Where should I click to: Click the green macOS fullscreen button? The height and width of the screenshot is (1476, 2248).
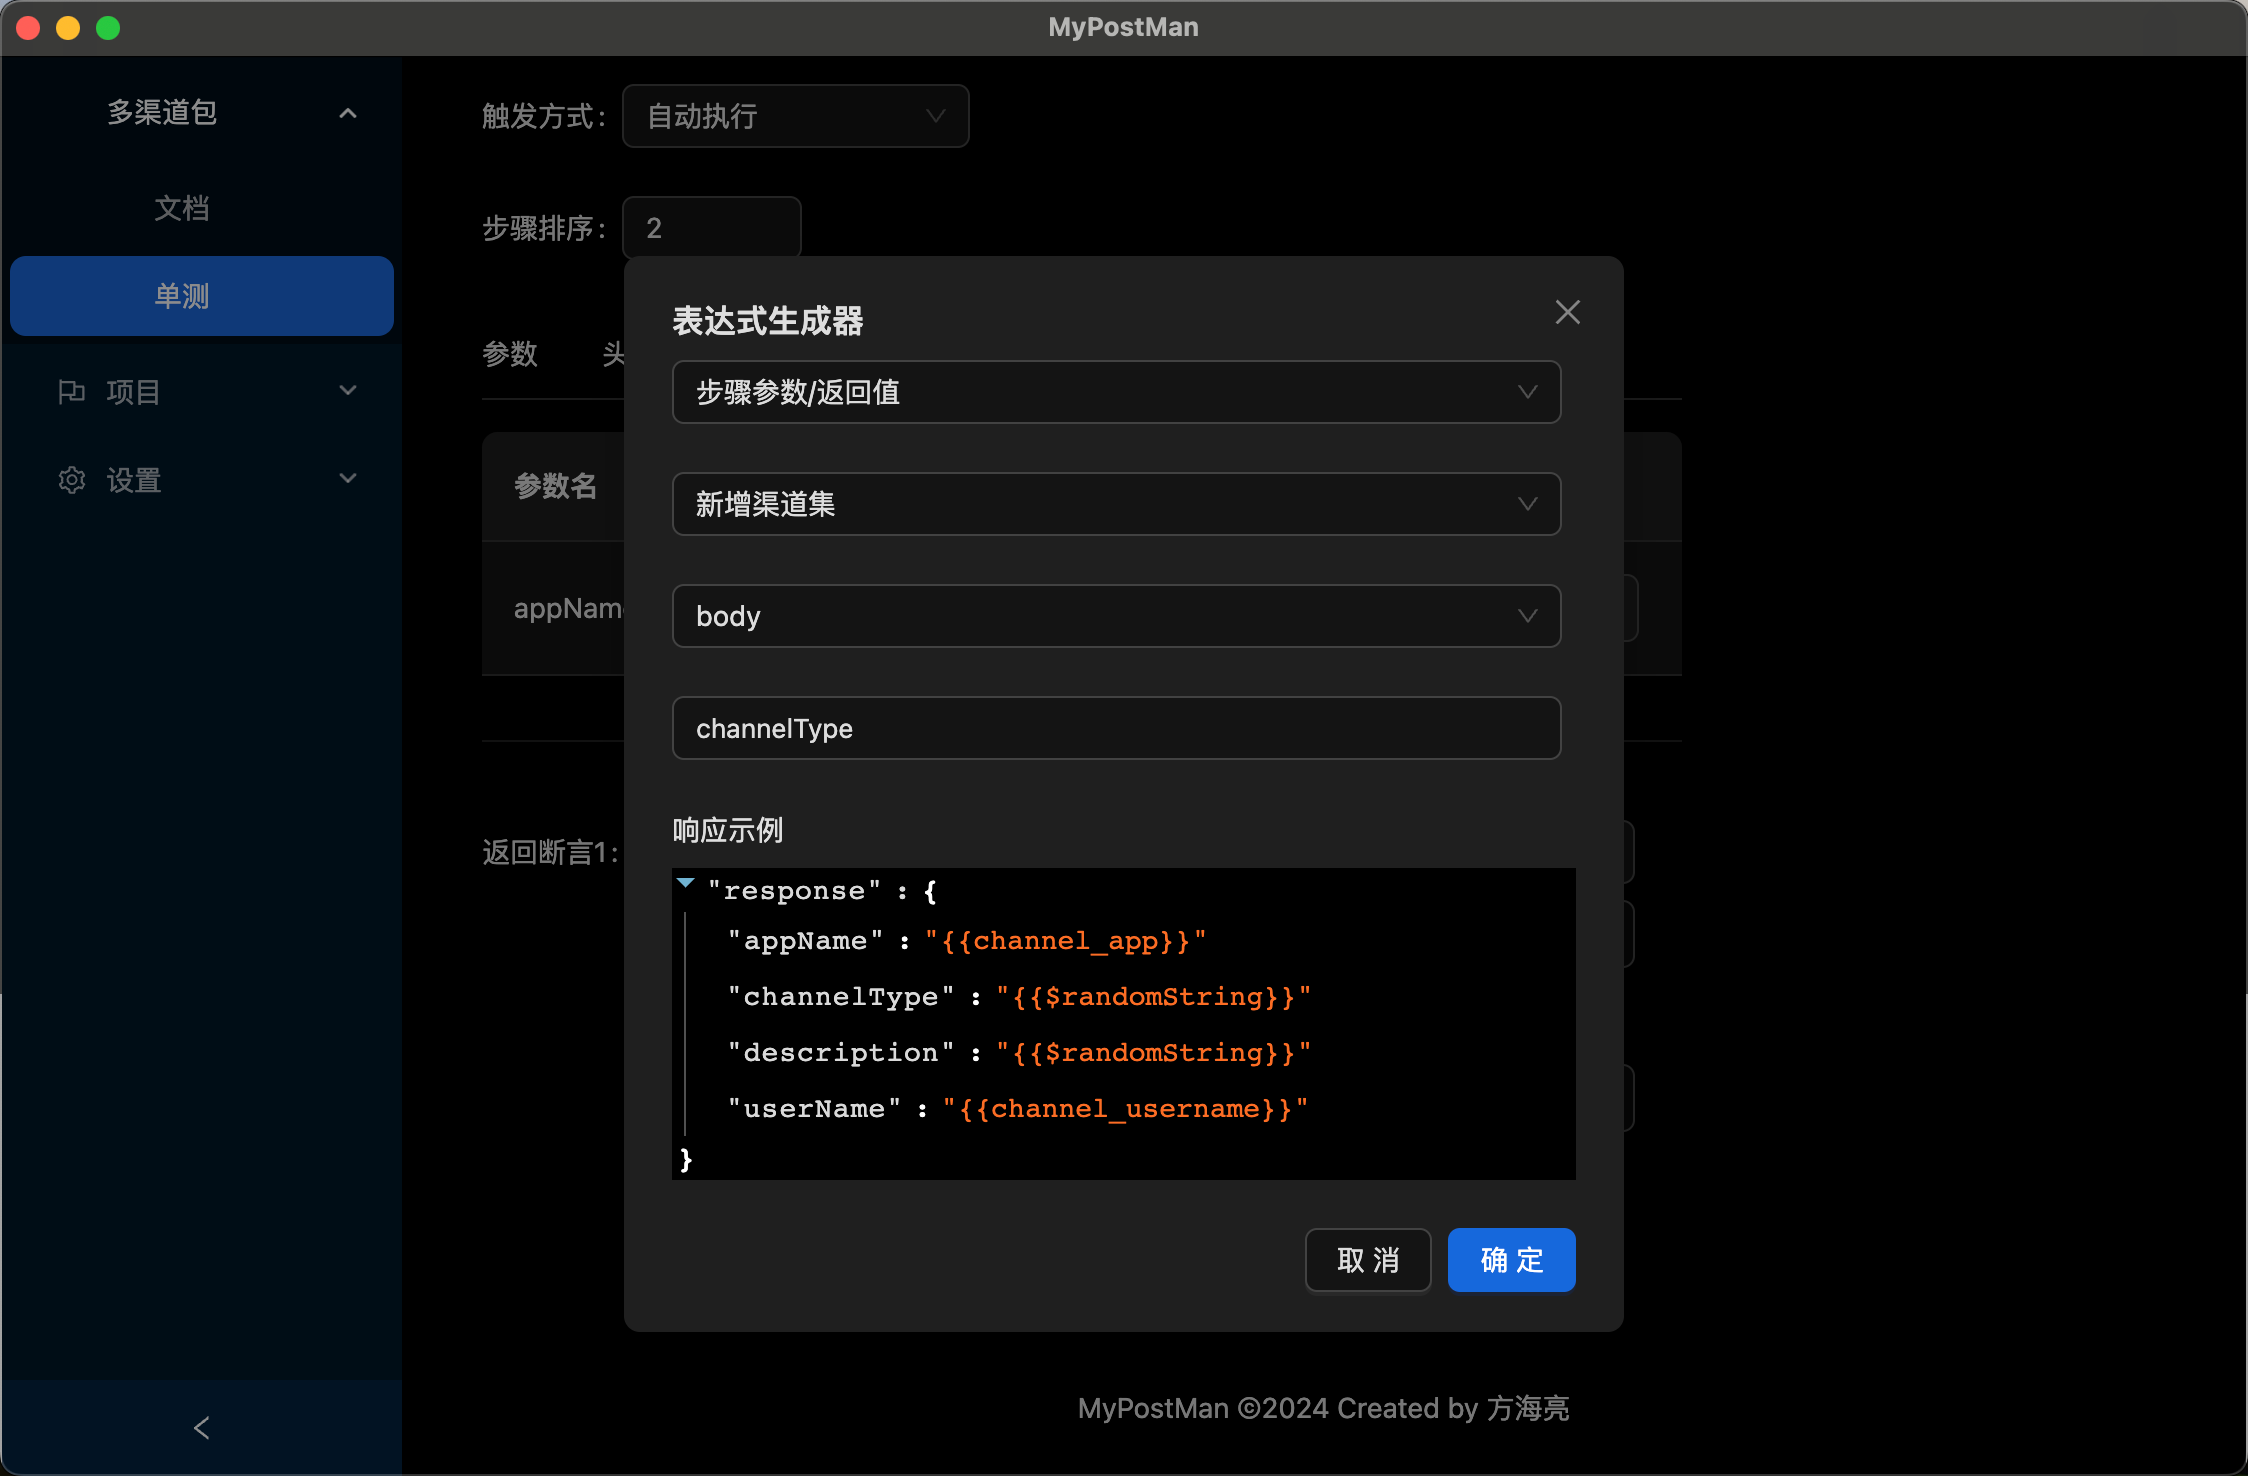(108, 28)
